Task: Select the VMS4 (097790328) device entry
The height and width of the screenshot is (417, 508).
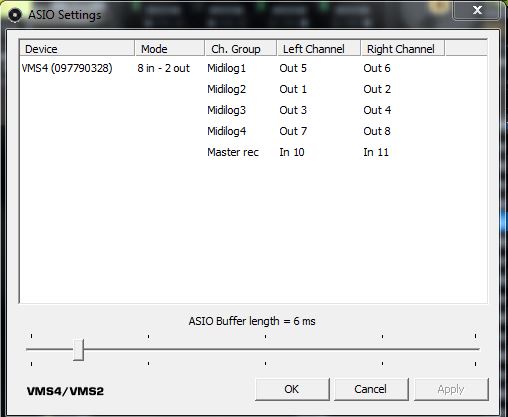Action: (67, 68)
